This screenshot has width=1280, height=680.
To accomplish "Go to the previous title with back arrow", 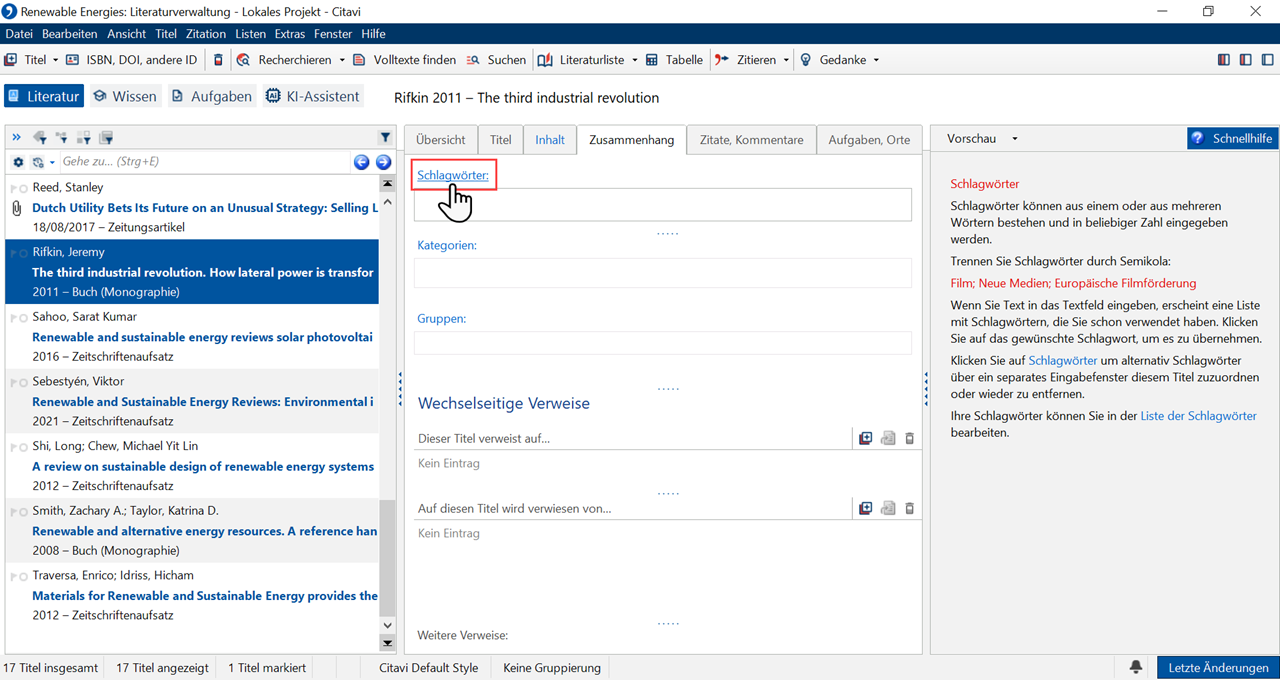I will pyautogui.click(x=362, y=162).
